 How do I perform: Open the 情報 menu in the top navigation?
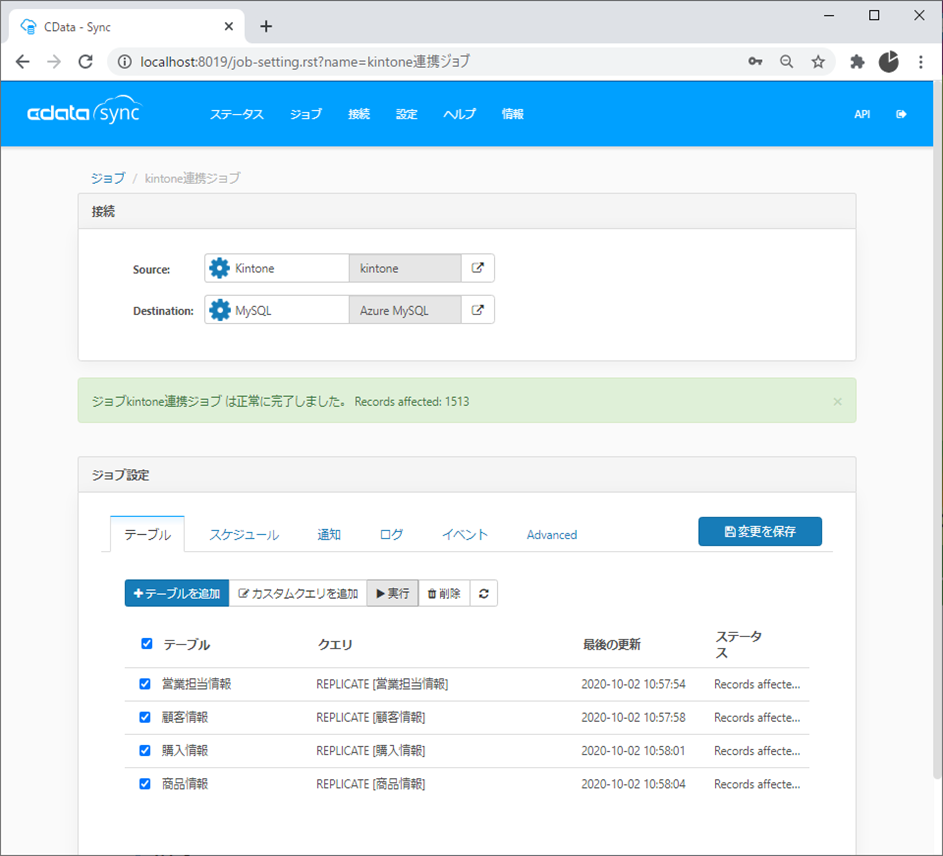click(512, 114)
